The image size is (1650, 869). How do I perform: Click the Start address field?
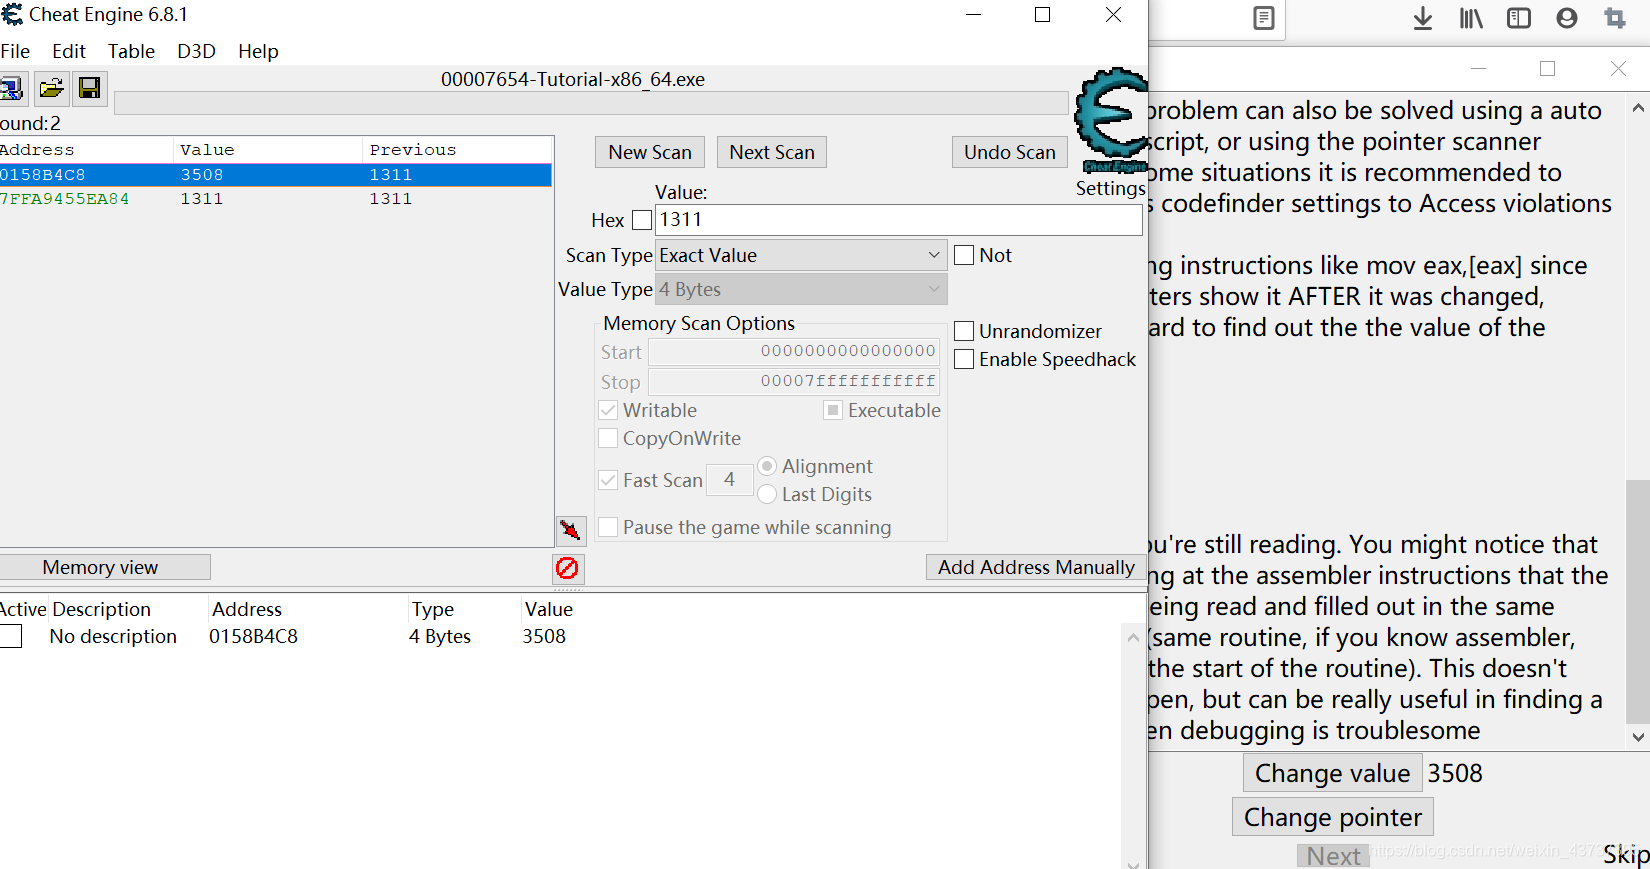(x=794, y=352)
